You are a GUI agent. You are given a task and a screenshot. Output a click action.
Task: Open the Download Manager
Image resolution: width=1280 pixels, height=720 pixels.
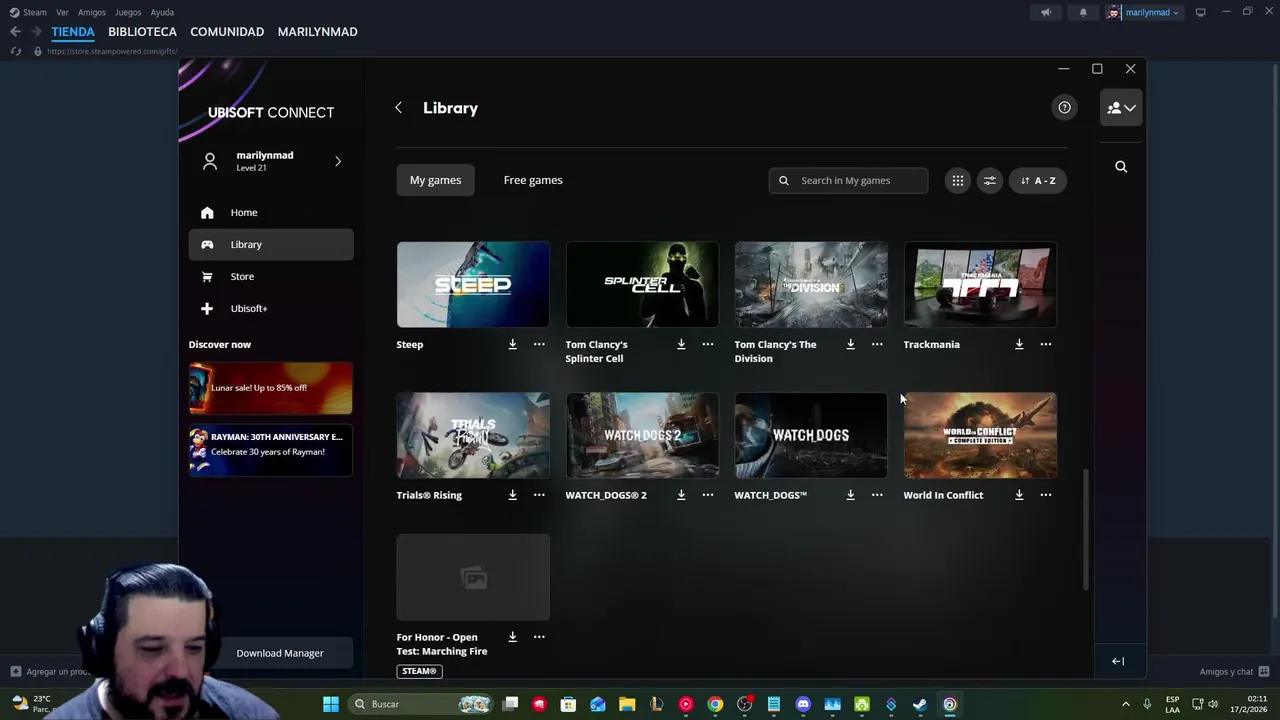click(x=280, y=653)
